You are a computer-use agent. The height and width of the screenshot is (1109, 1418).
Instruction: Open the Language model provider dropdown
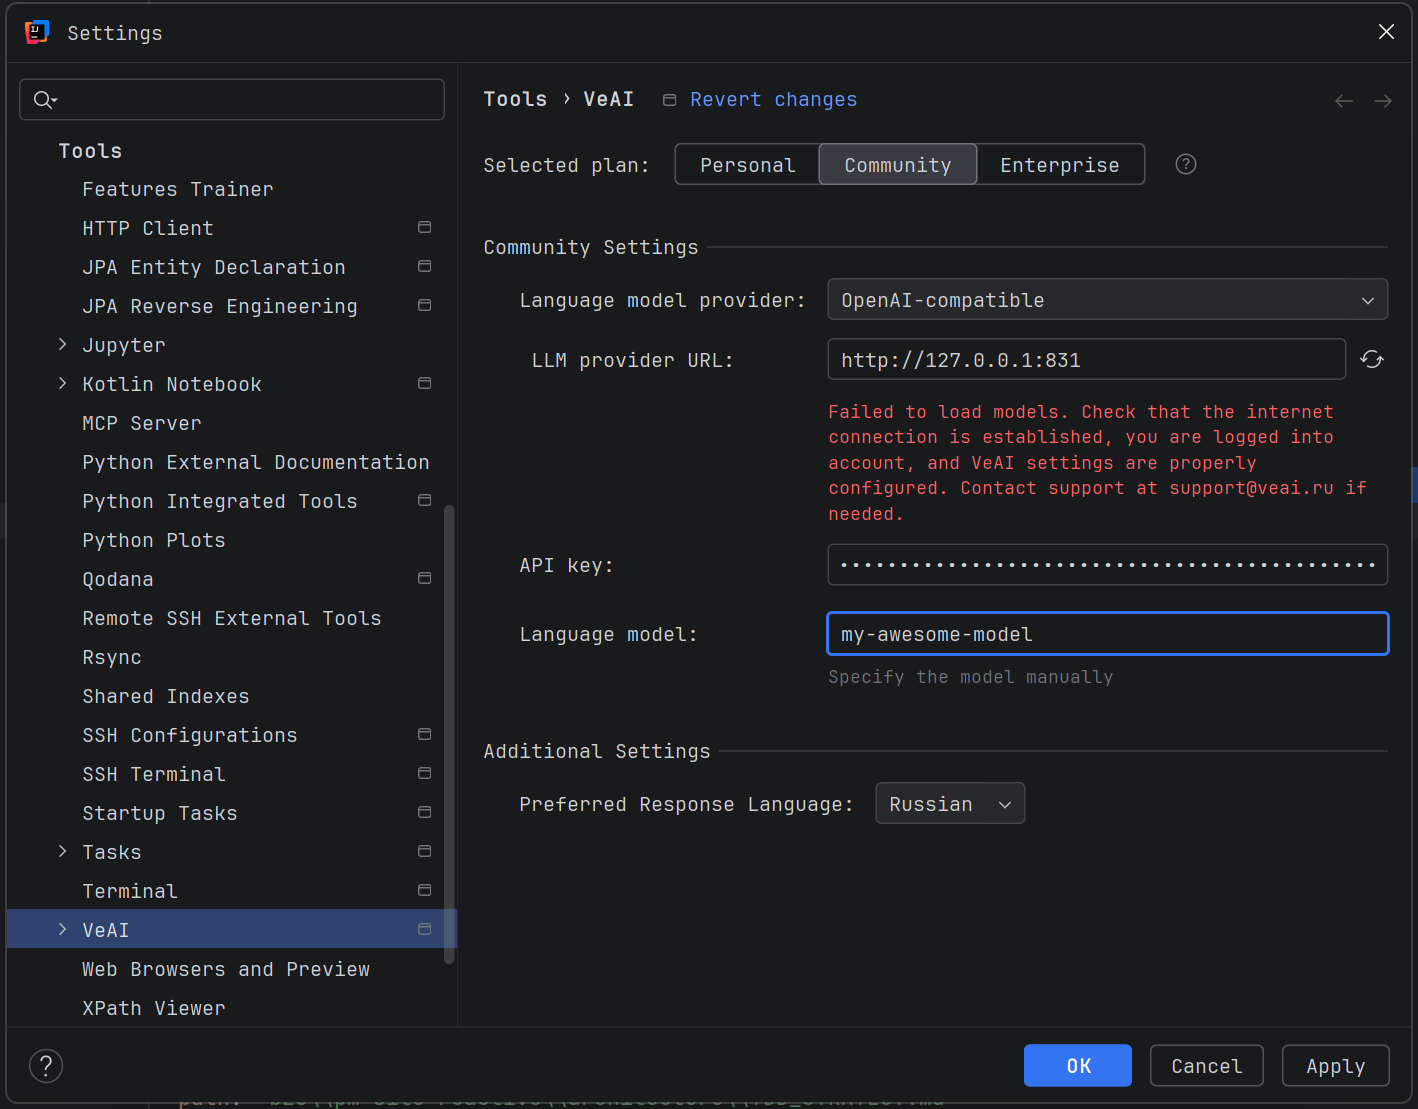point(1106,300)
